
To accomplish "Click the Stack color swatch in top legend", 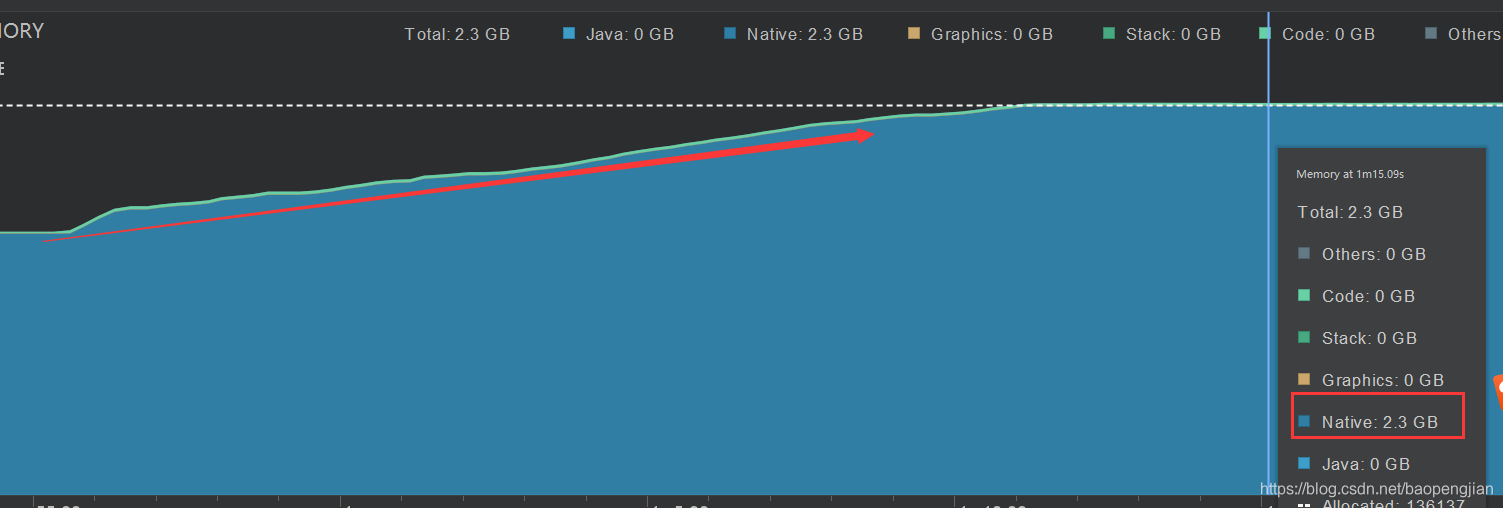I will coord(1109,34).
